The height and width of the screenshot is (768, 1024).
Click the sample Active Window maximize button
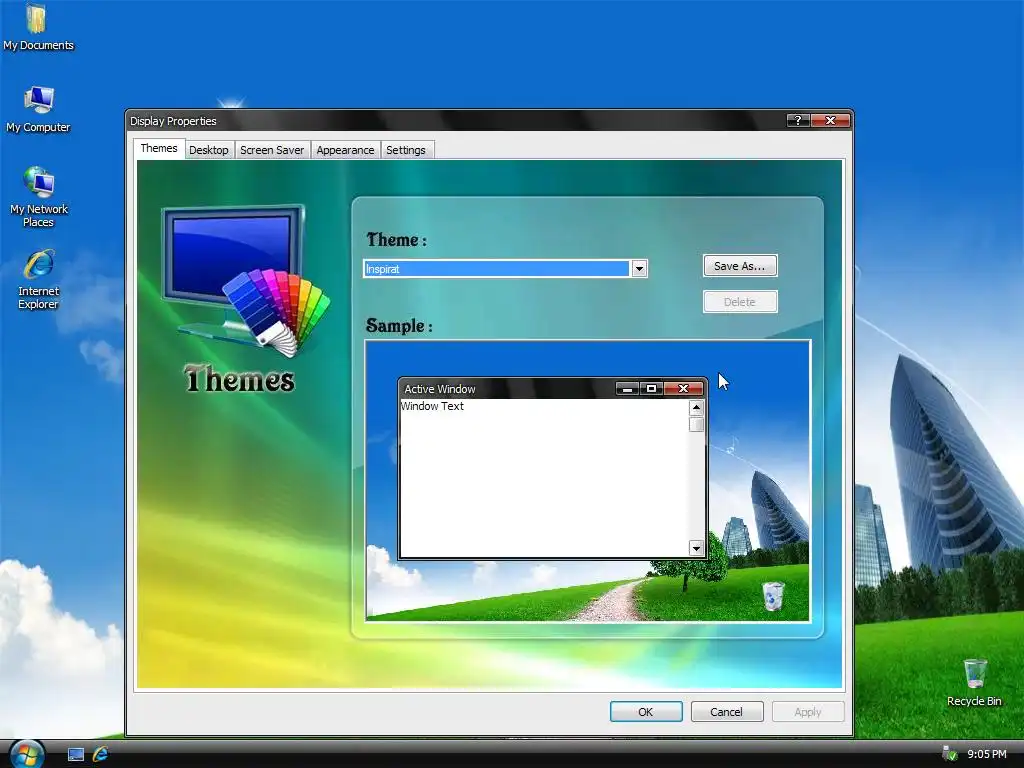[x=651, y=389]
